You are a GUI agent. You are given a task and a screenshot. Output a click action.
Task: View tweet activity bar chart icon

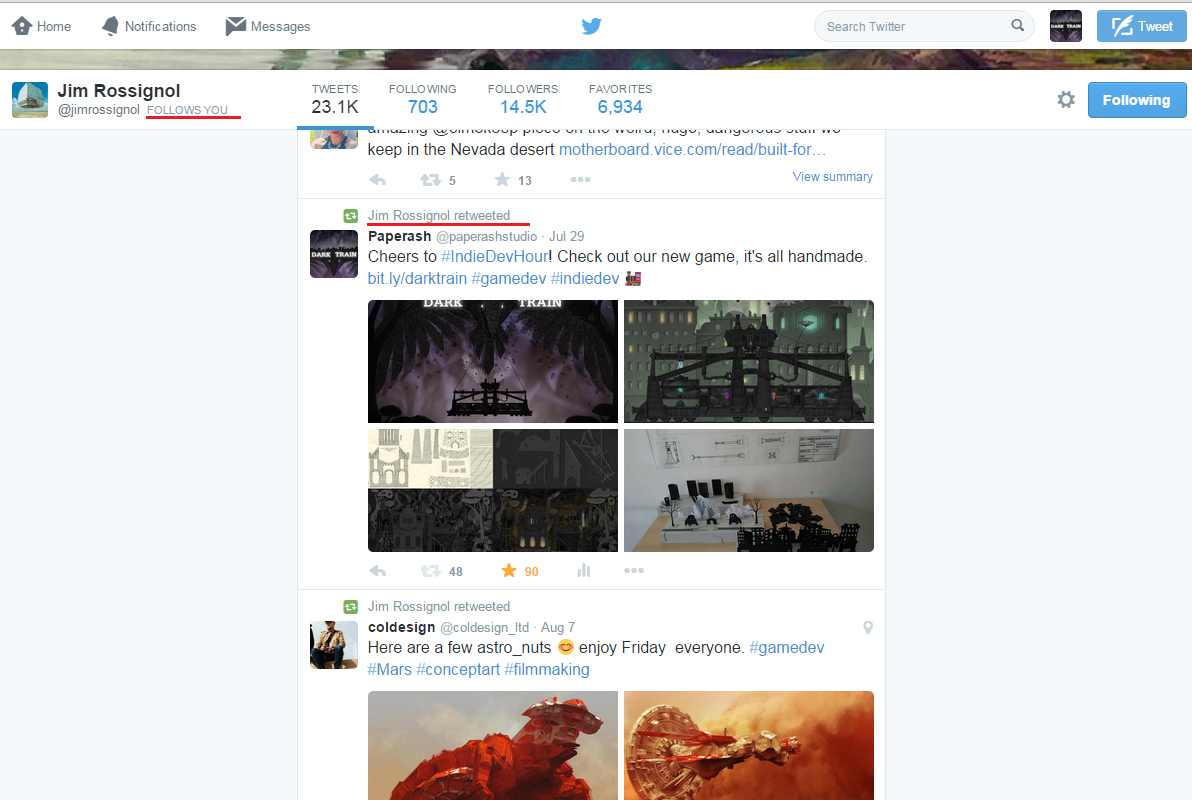coord(584,570)
